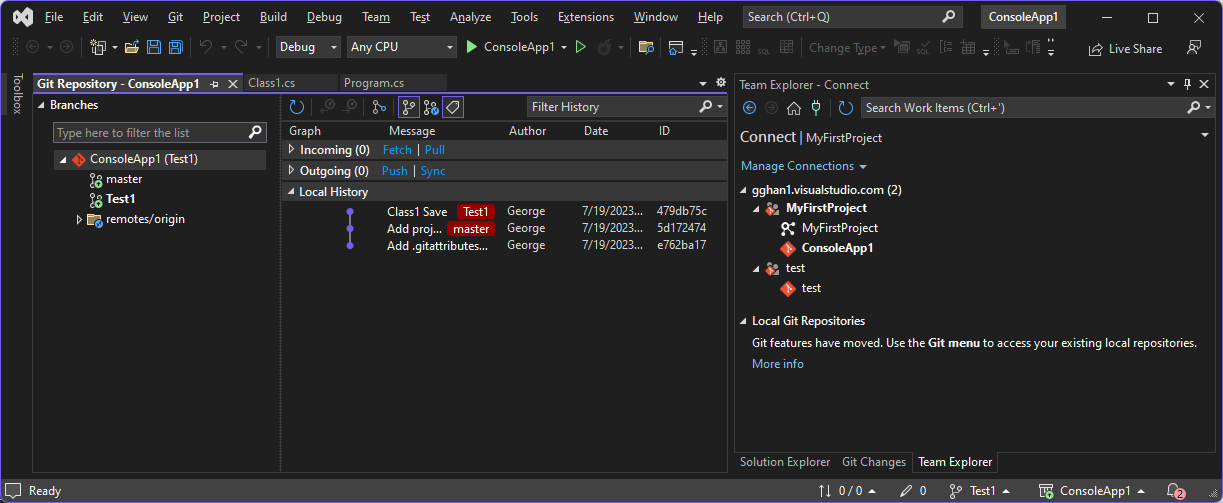Click the Live Share button

pos(1125,48)
